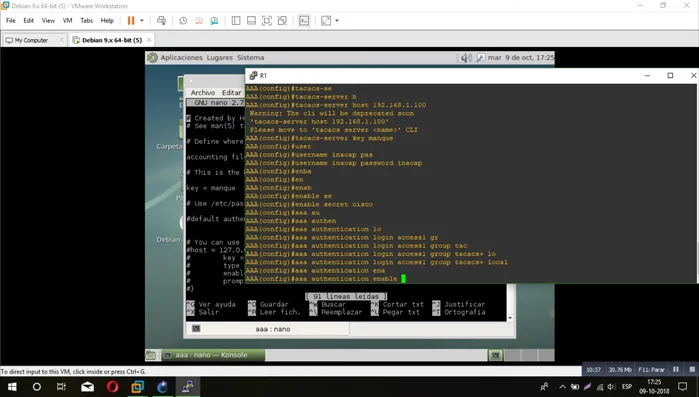Viewport: 699px width, 397px height.
Task: Click the new tab icon in Konsole tab bar
Action: click(196, 329)
